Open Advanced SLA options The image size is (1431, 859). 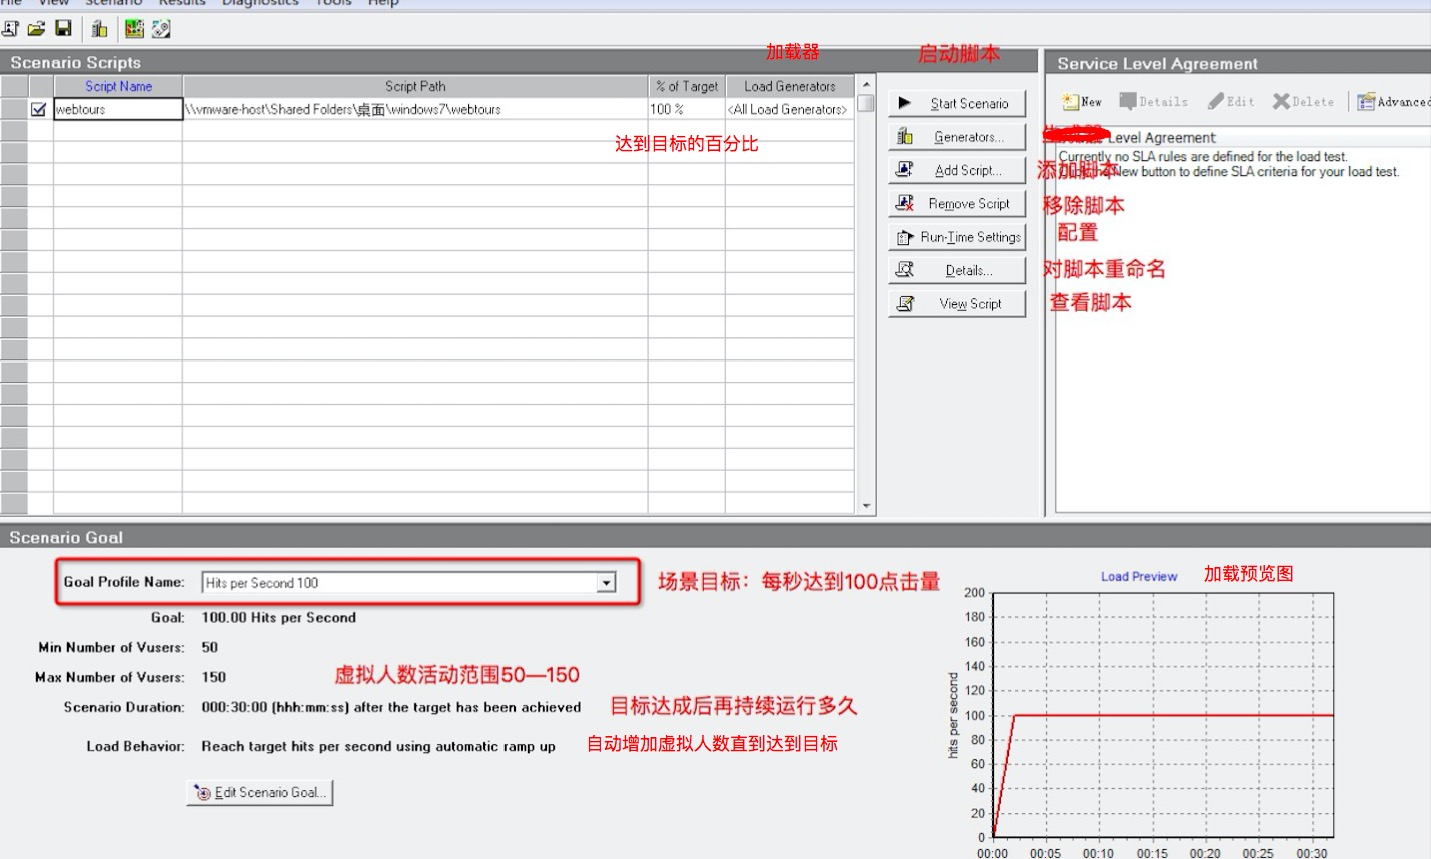click(x=1393, y=102)
